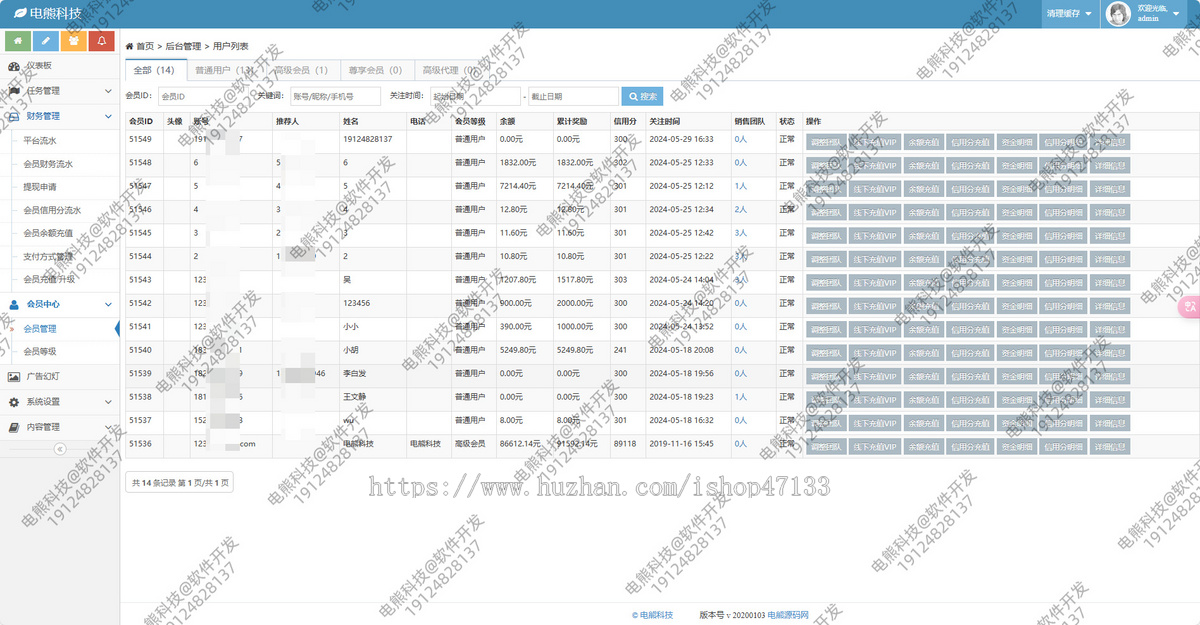This screenshot has width=1200, height=625.
Task: Click 余额充值 for member 51547
Action: (x=923, y=189)
